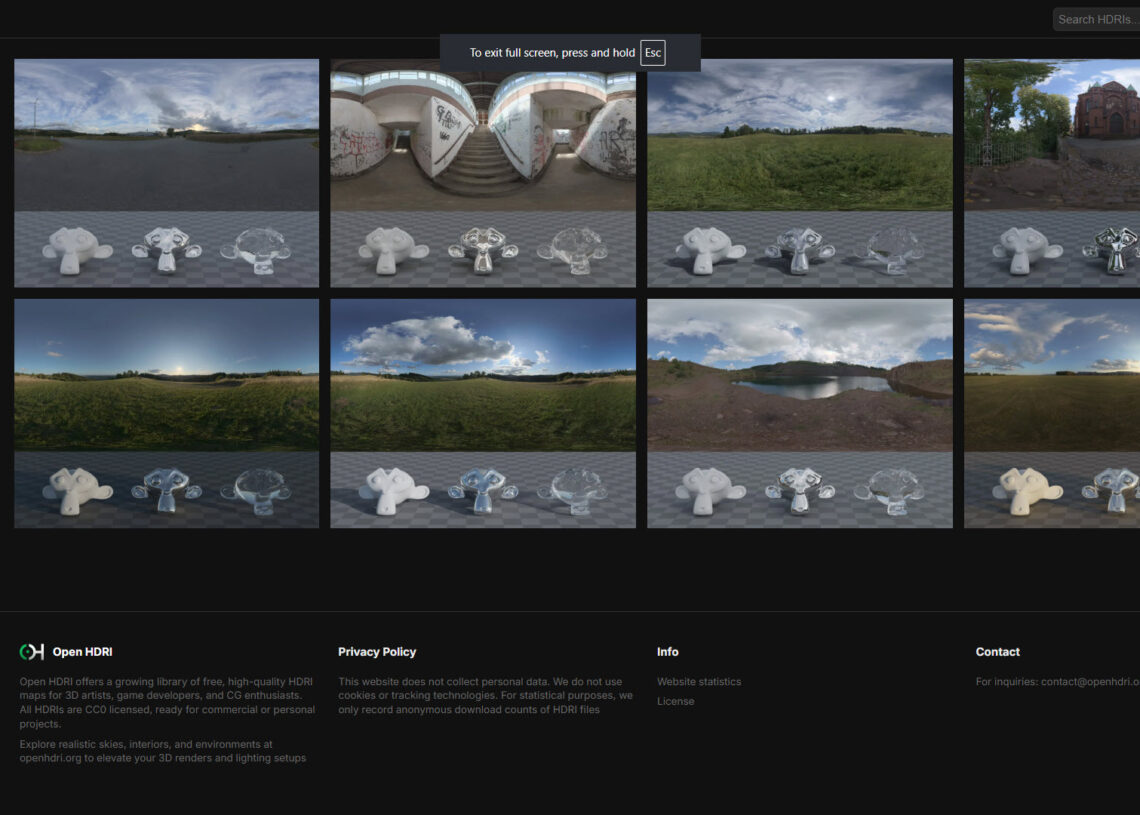Open the License page
Image resolution: width=1140 pixels, height=815 pixels.
[x=675, y=701]
